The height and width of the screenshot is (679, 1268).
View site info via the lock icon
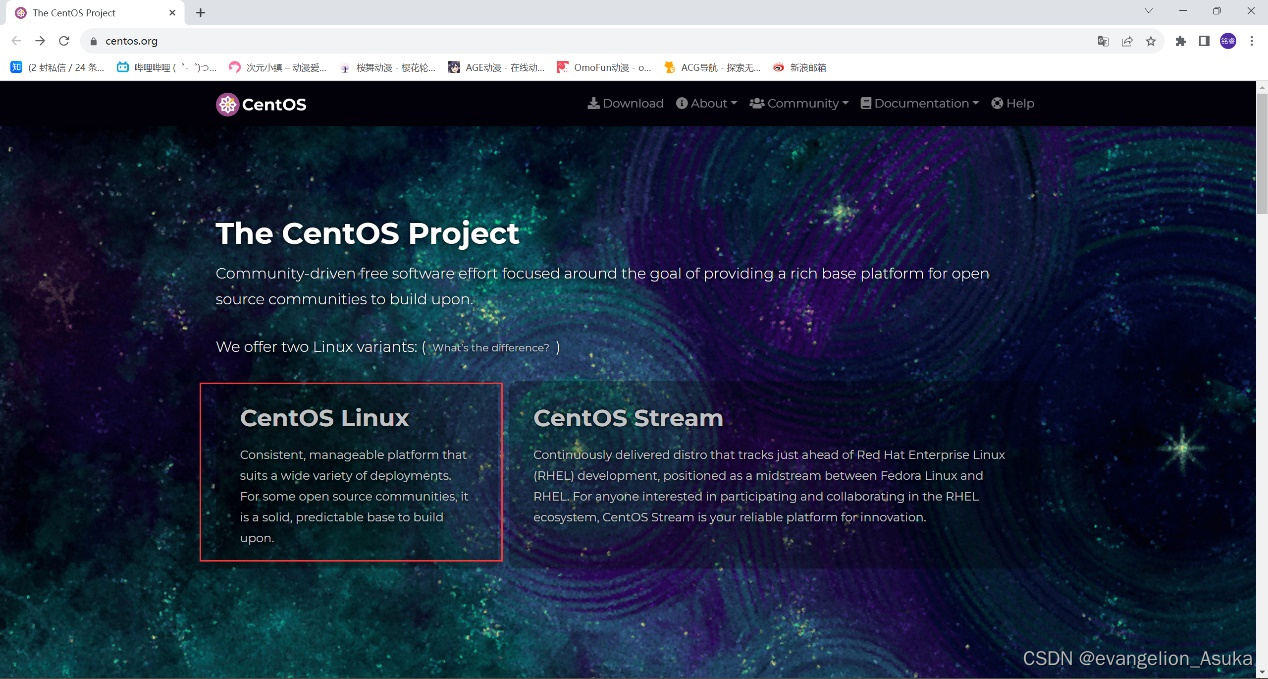(93, 41)
